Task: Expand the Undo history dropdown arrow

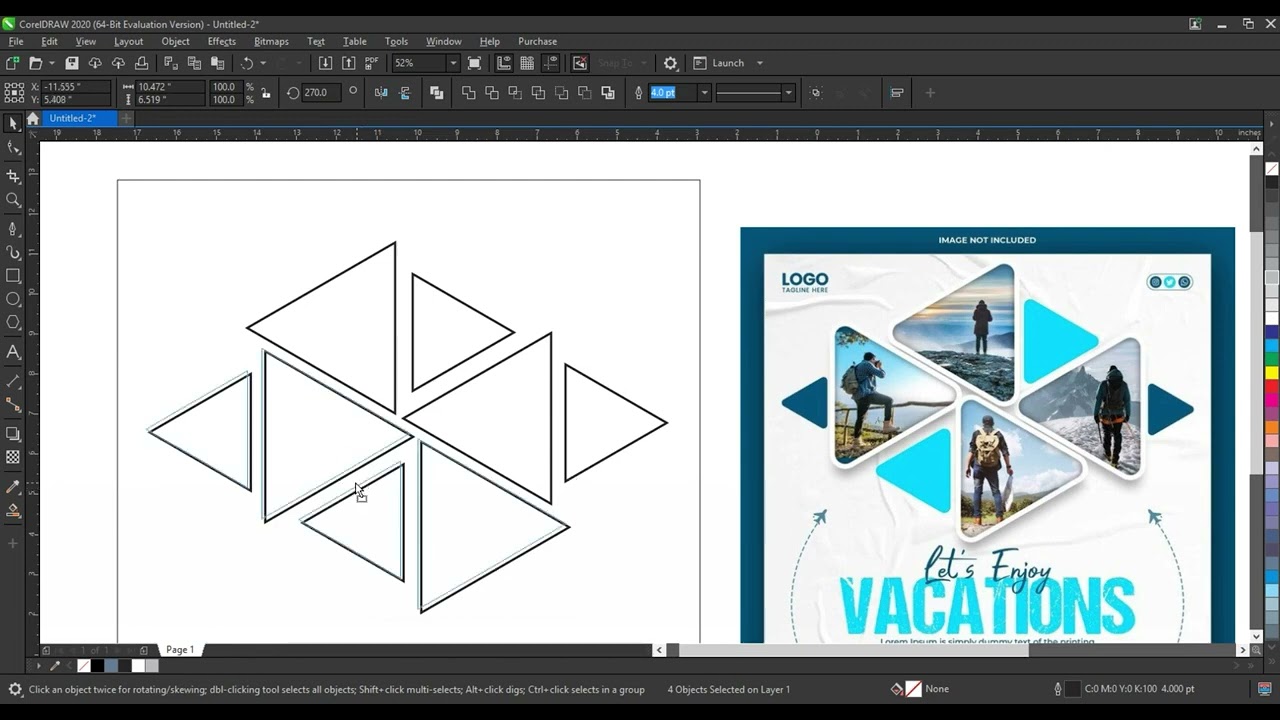Action: coord(263,63)
